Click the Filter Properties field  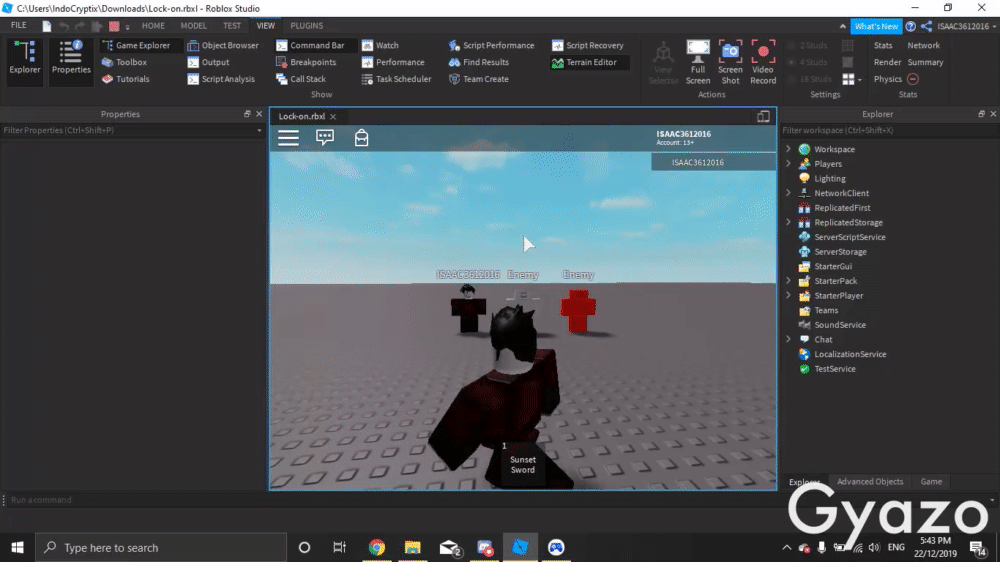pyautogui.click(x=131, y=130)
